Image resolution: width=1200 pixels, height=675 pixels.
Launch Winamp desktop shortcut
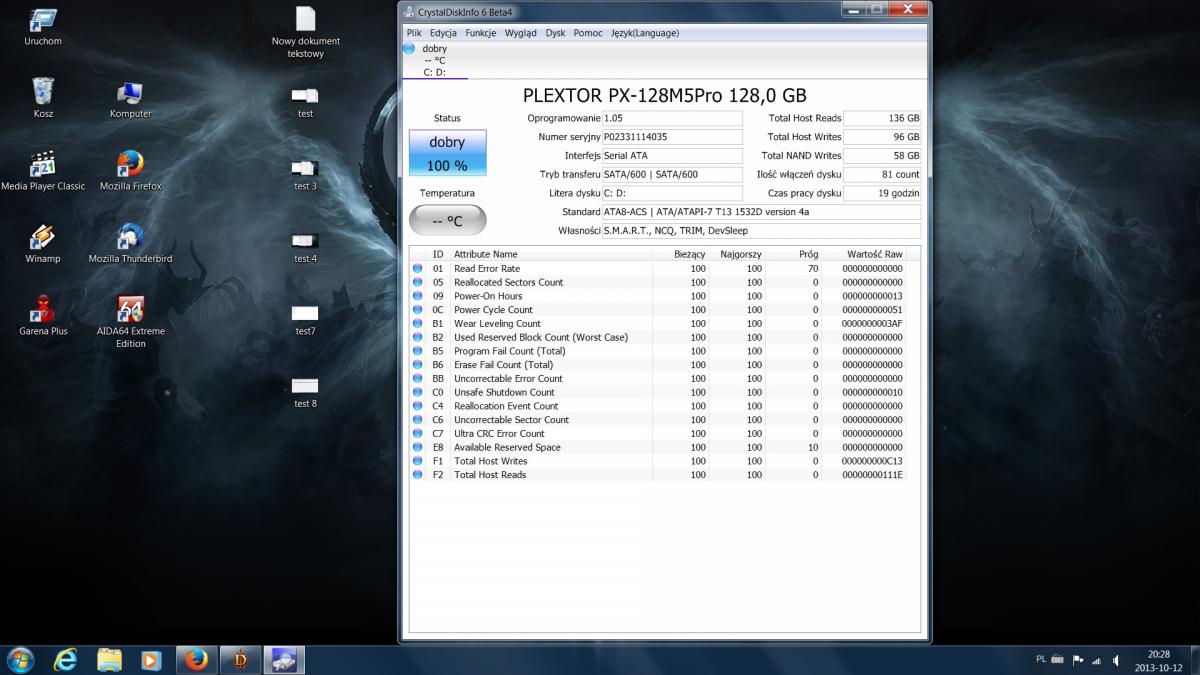[43, 243]
